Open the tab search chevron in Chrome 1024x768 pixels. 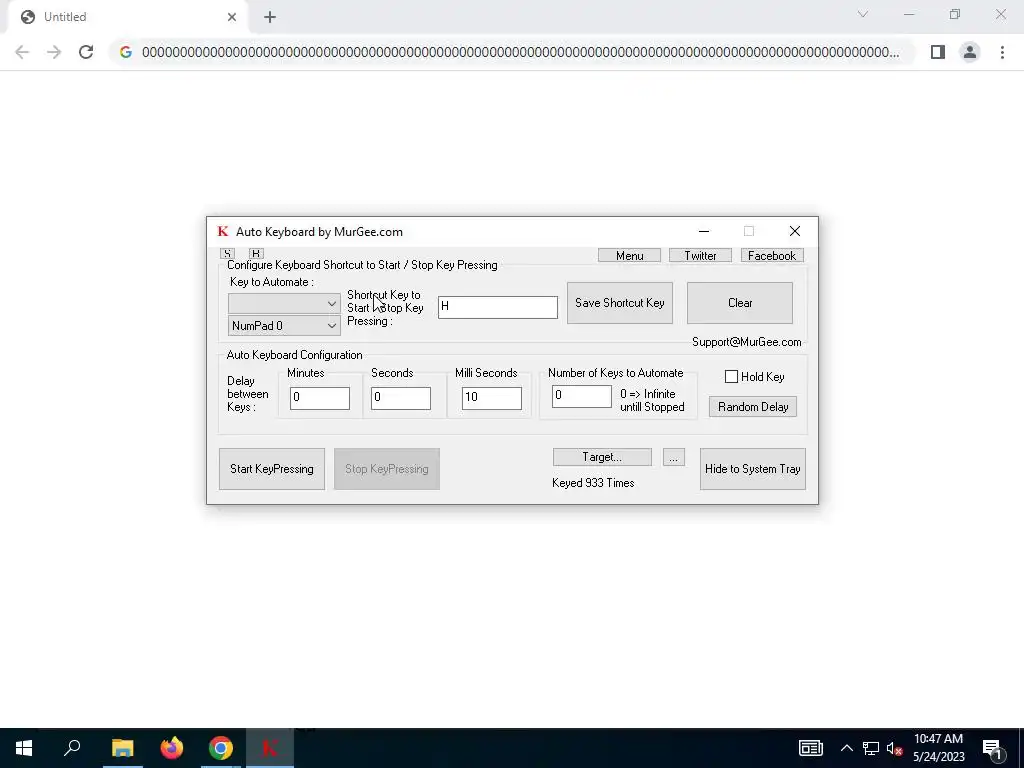(863, 14)
